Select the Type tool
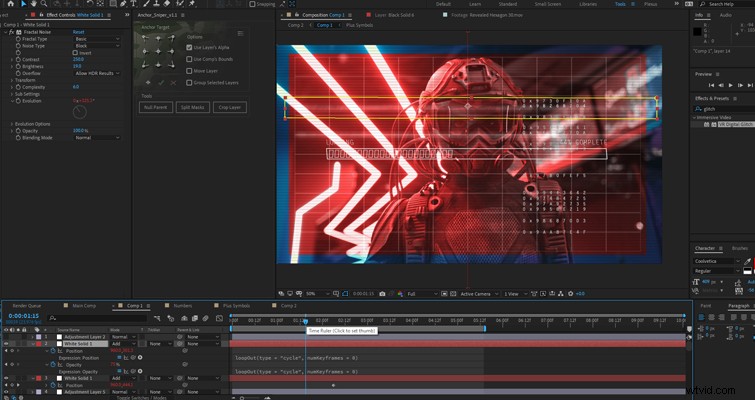 pos(133,4)
